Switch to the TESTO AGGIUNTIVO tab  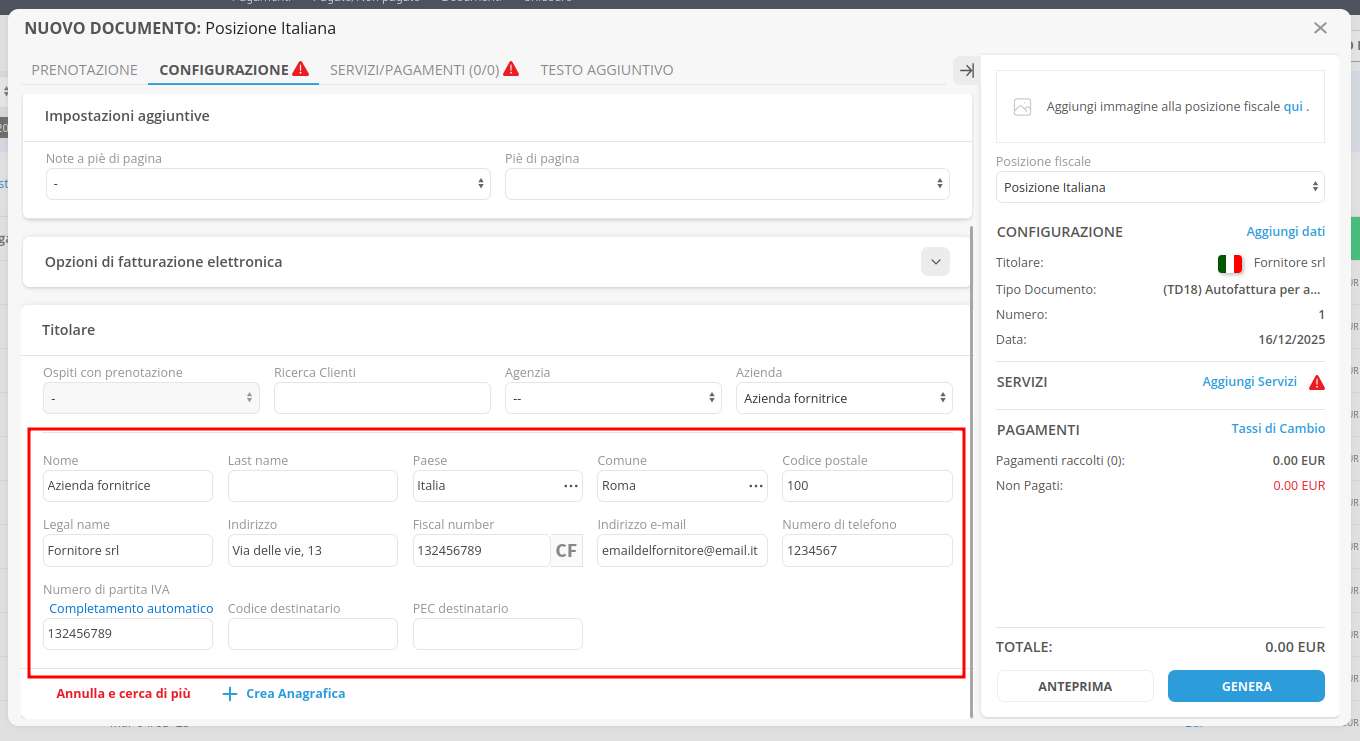[606, 70]
